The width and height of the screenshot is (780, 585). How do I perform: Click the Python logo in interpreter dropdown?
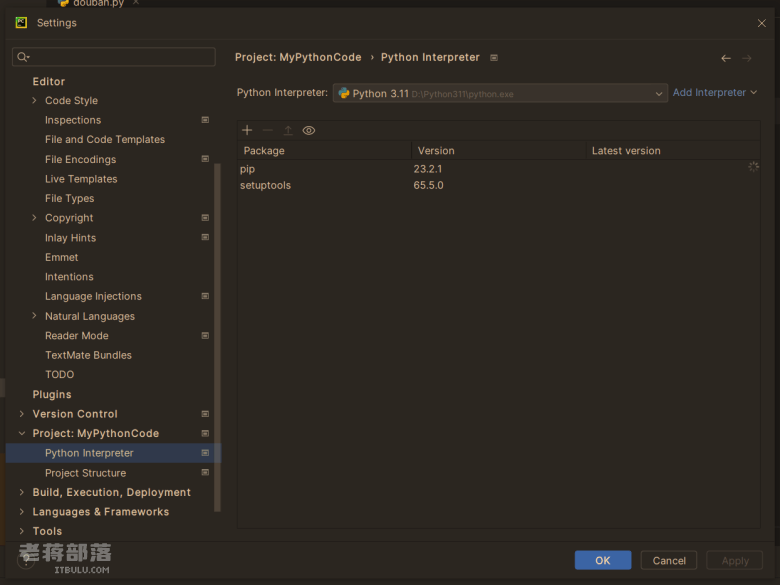point(344,93)
